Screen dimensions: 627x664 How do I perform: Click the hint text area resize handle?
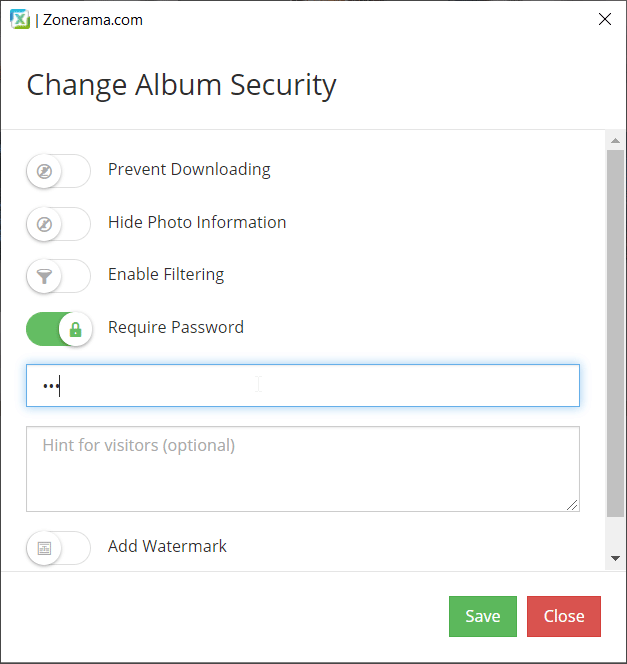click(x=572, y=505)
